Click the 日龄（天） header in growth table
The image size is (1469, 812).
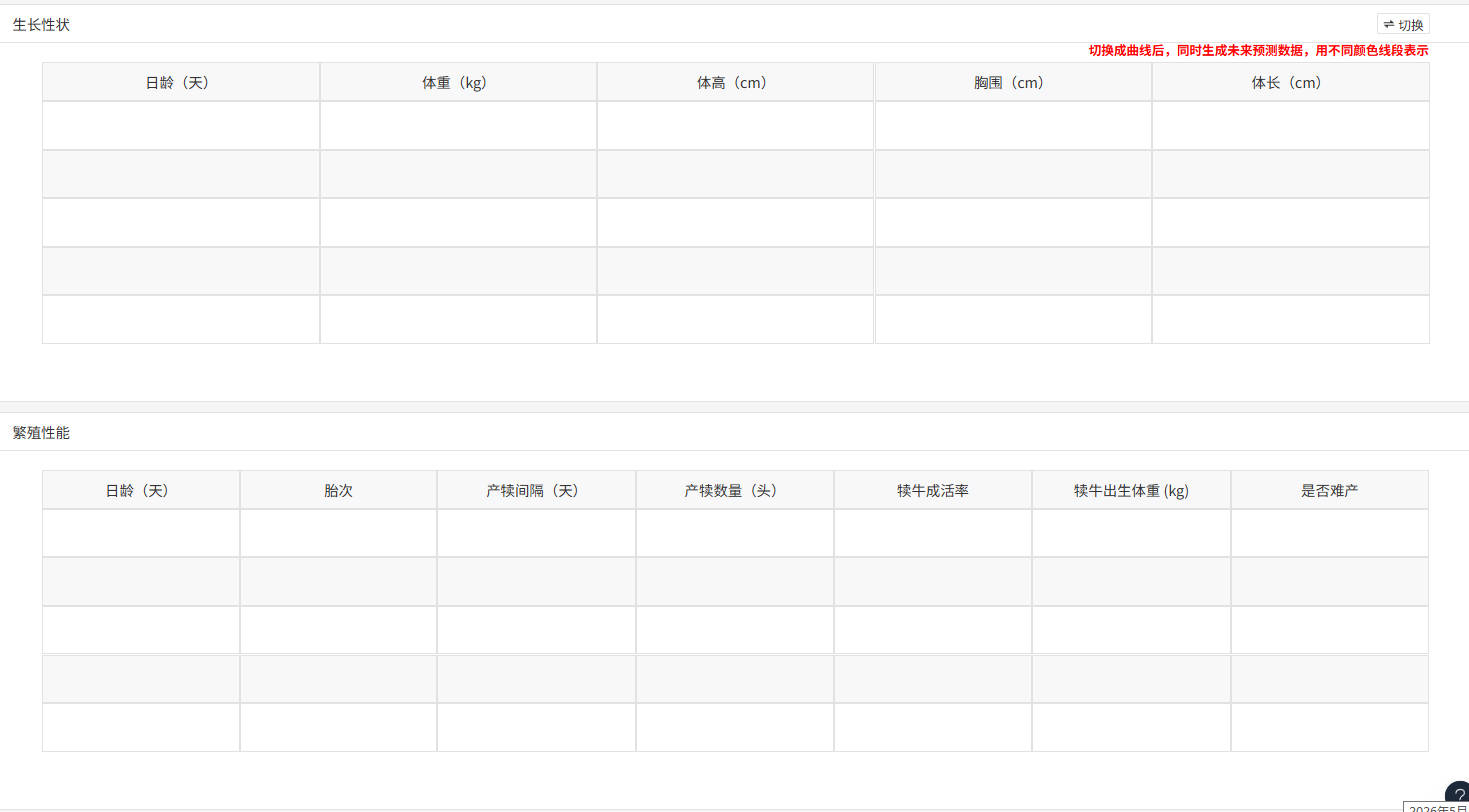(x=181, y=83)
